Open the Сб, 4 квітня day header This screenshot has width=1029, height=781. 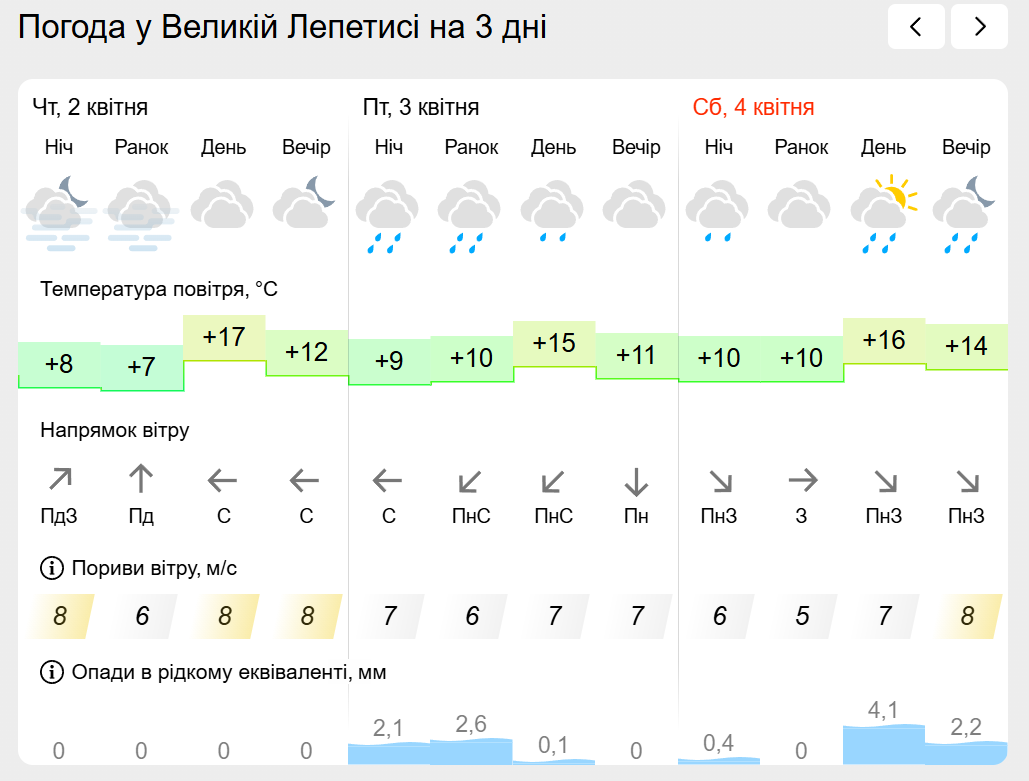coord(753,108)
